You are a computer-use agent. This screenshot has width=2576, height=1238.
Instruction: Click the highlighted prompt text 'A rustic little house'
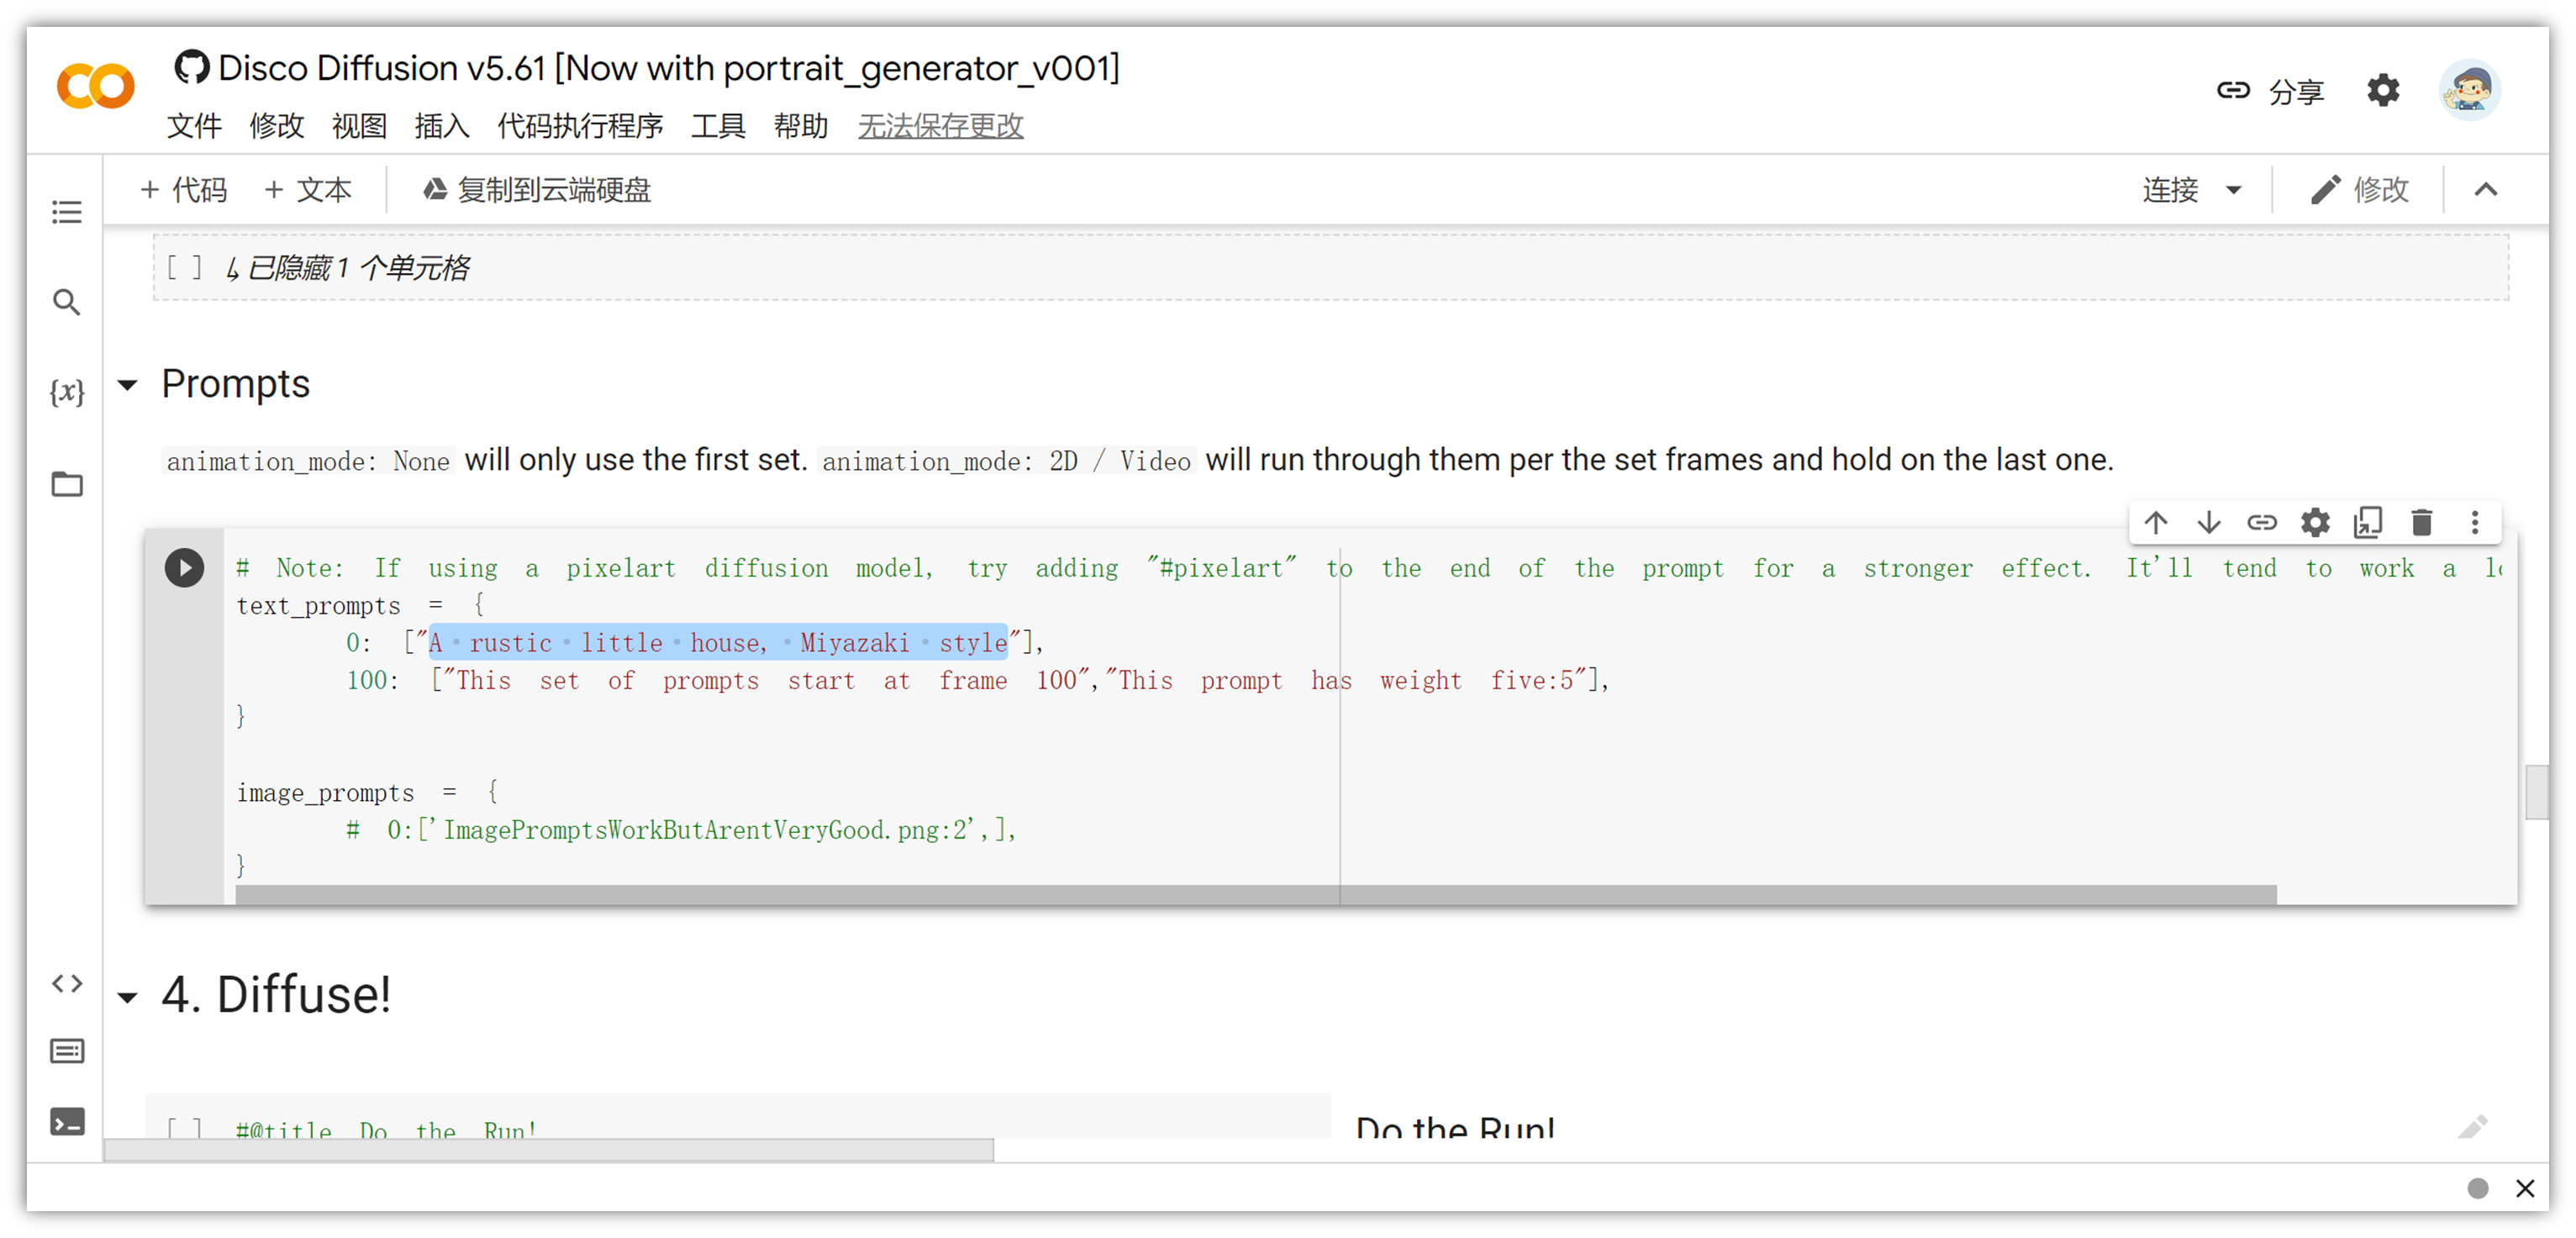pos(718,642)
